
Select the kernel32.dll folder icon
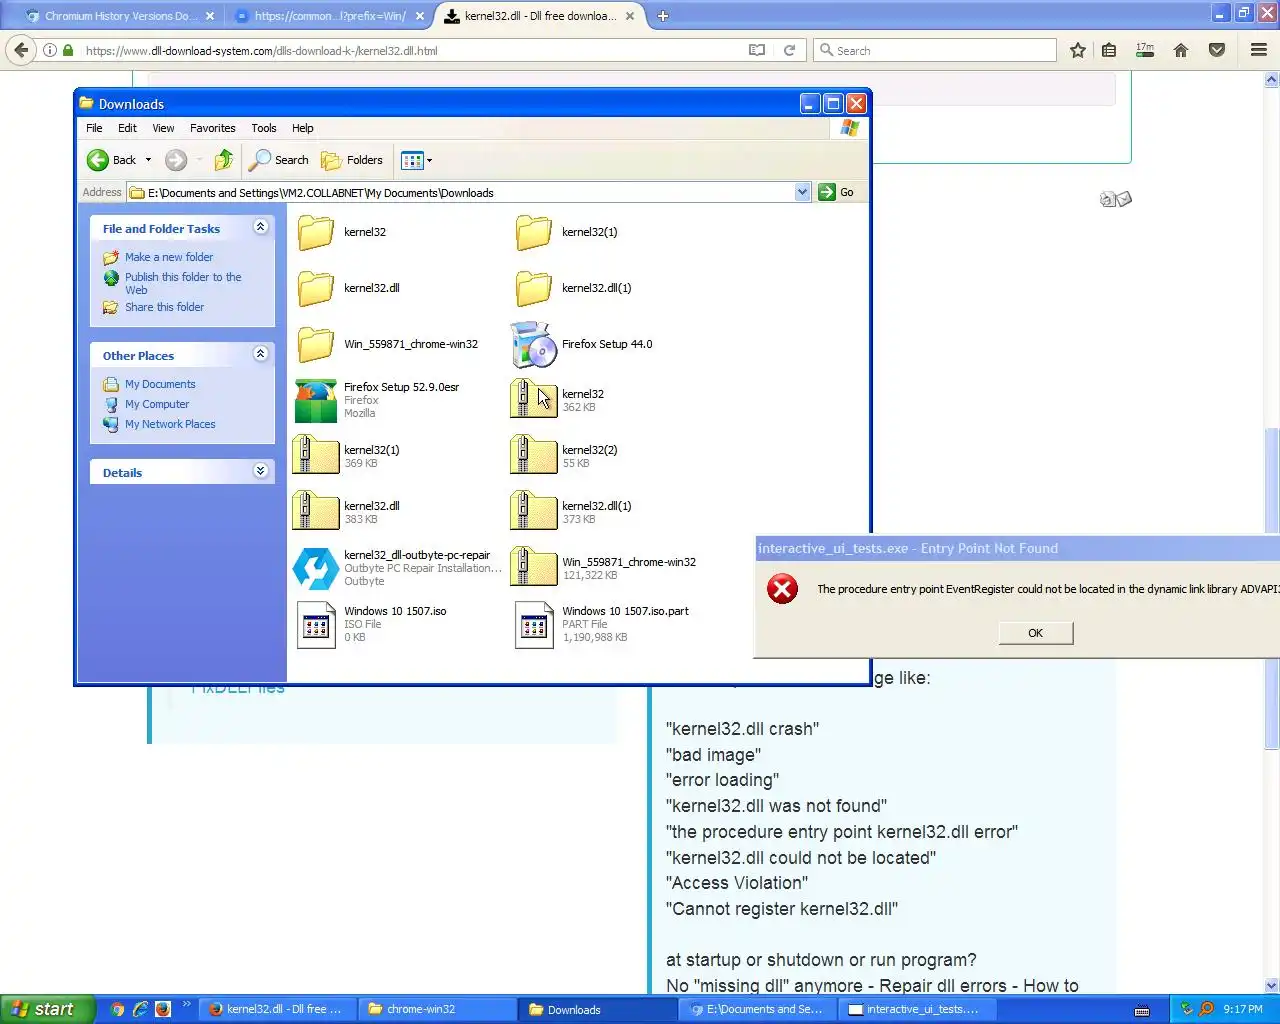[316, 288]
